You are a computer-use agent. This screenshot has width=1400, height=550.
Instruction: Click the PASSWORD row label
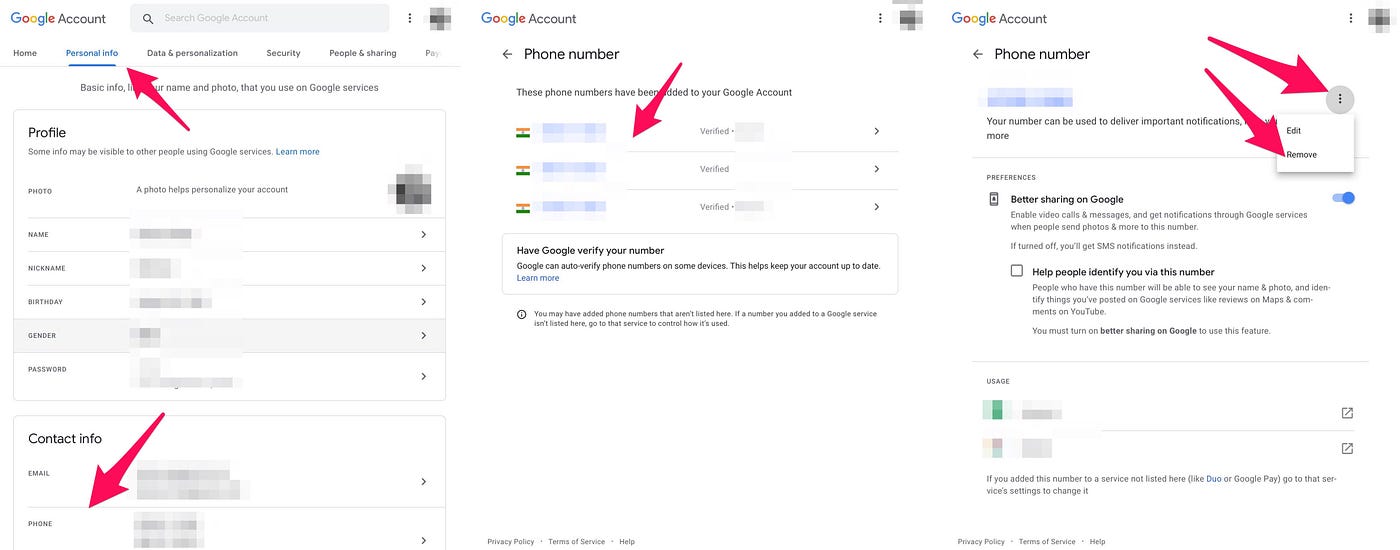tap(47, 369)
